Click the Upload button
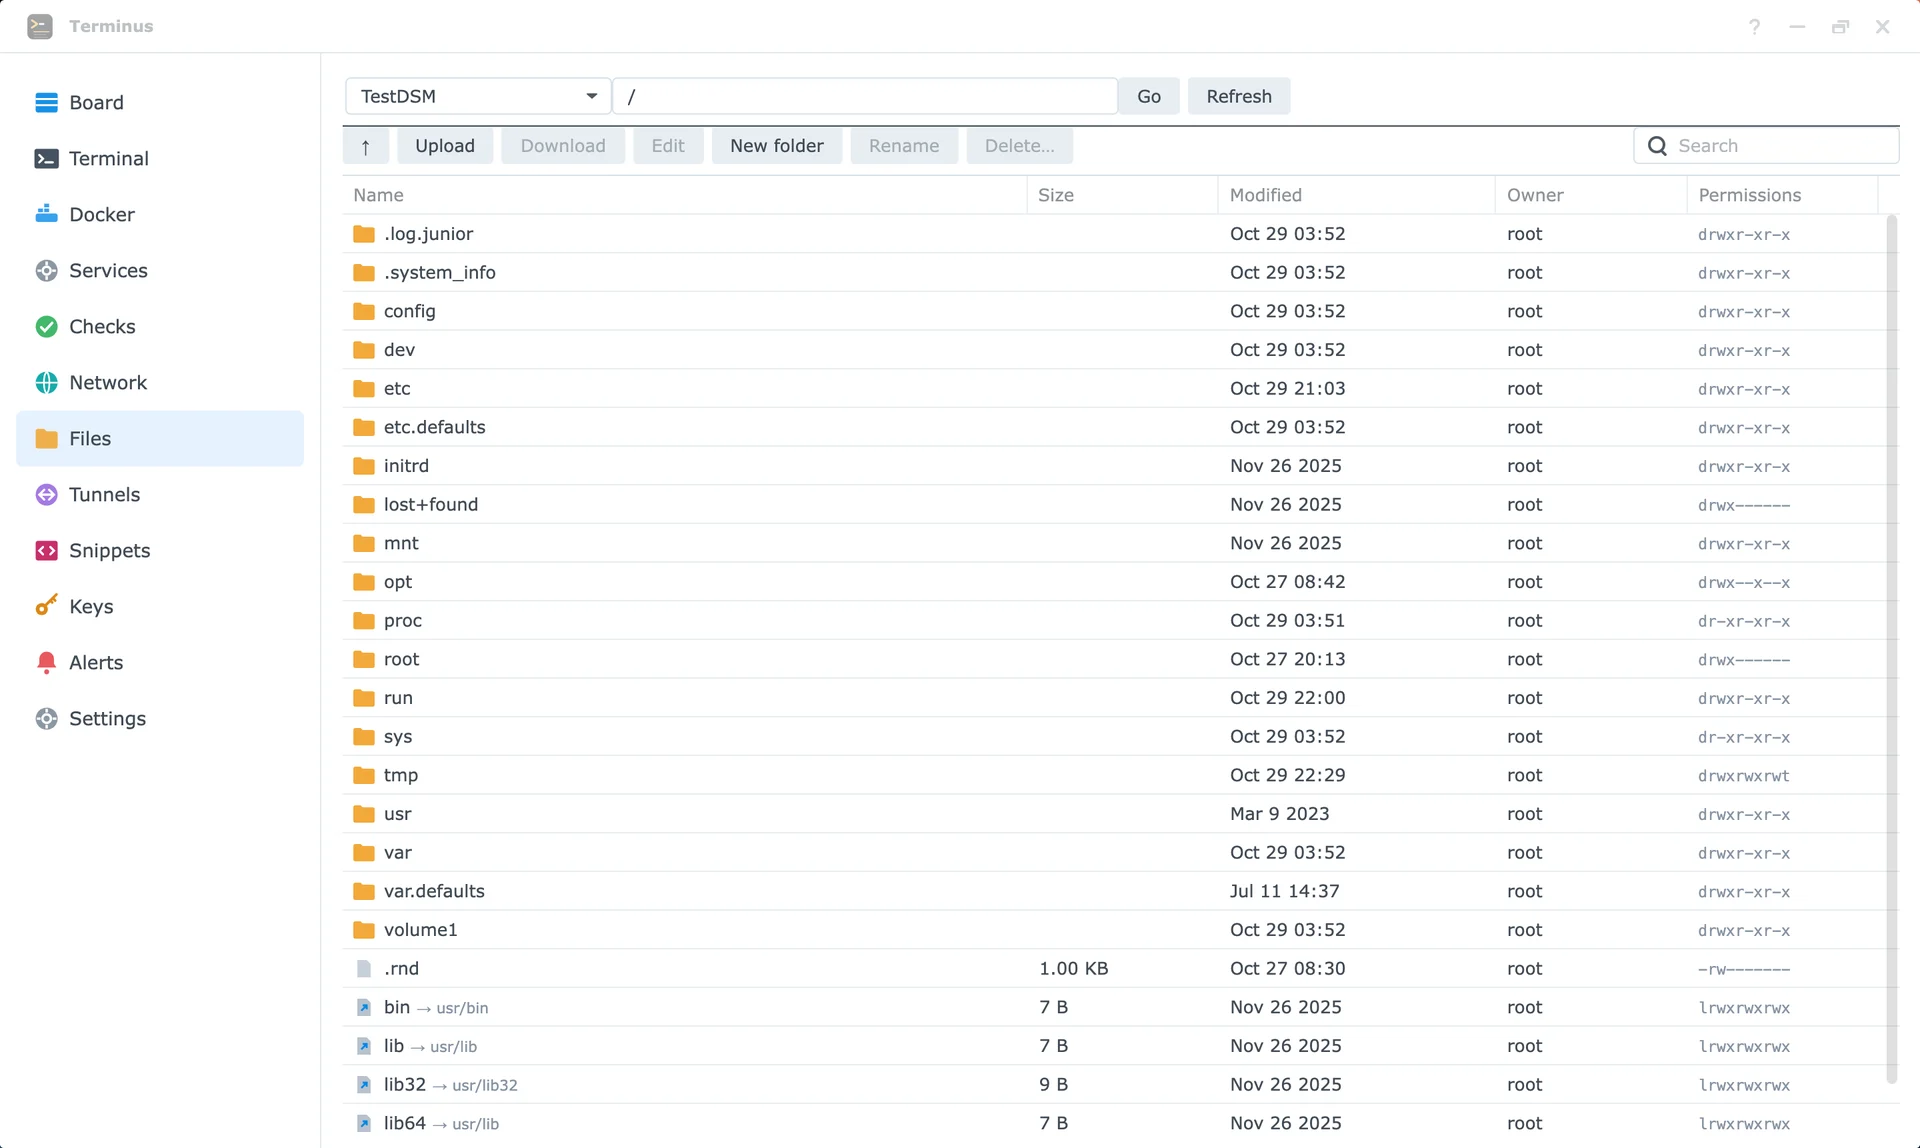The width and height of the screenshot is (1920, 1148). tap(445, 146)
